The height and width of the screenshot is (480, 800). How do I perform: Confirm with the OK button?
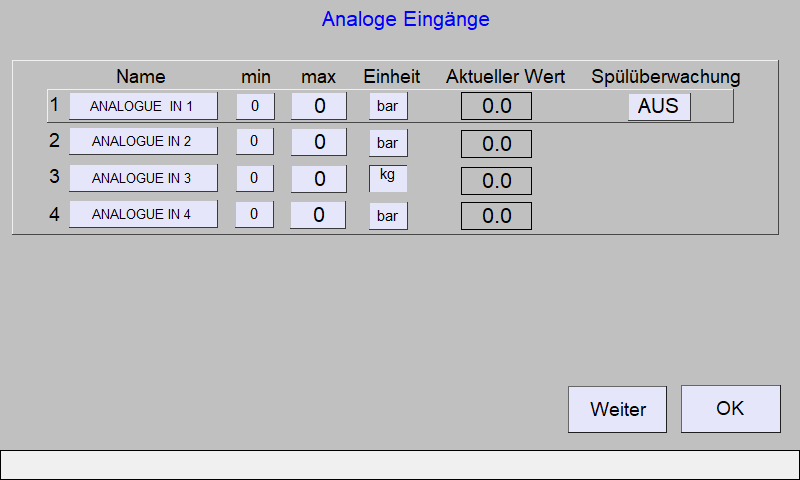[731, 409]
